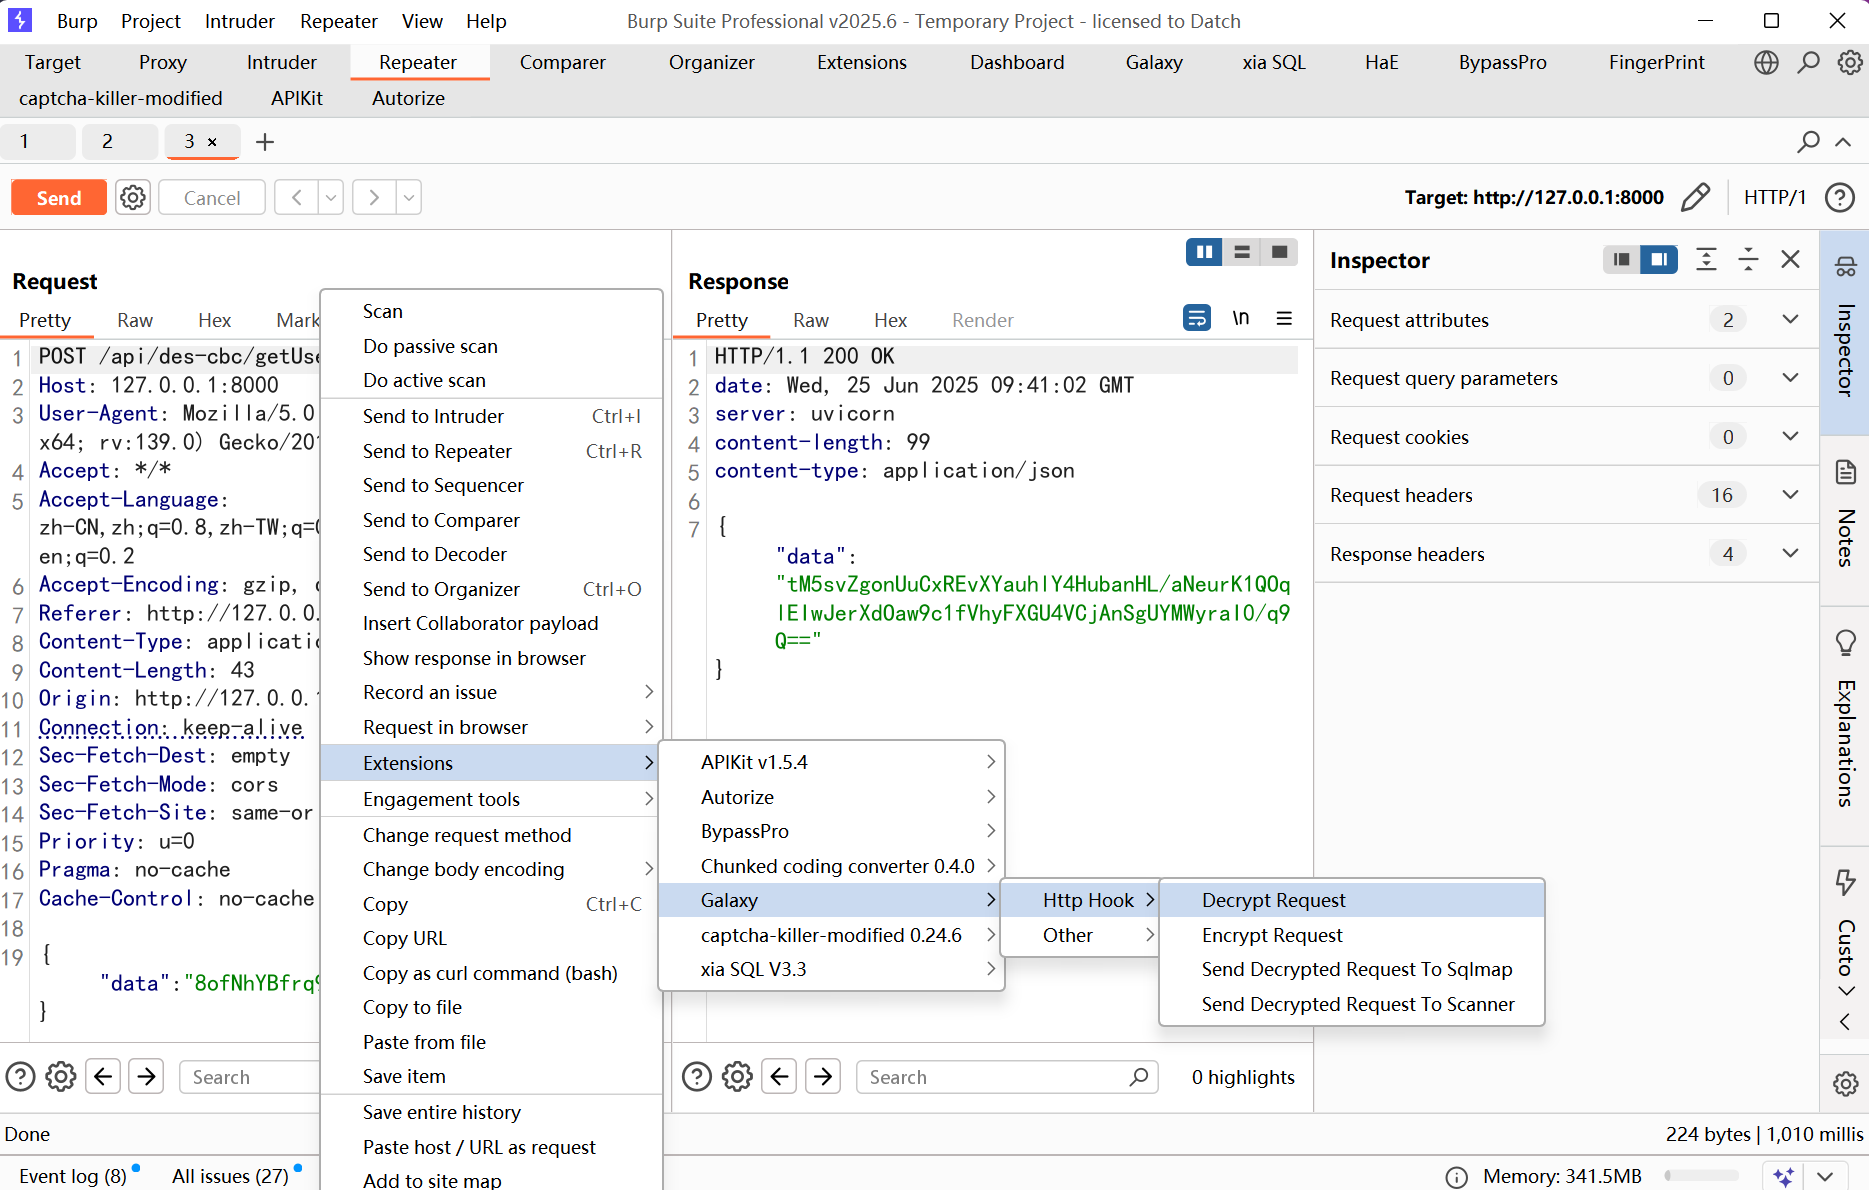Screen dimensions: 1869x1190
Task: Open Notes side panel icon
Action: point(1846,472)
